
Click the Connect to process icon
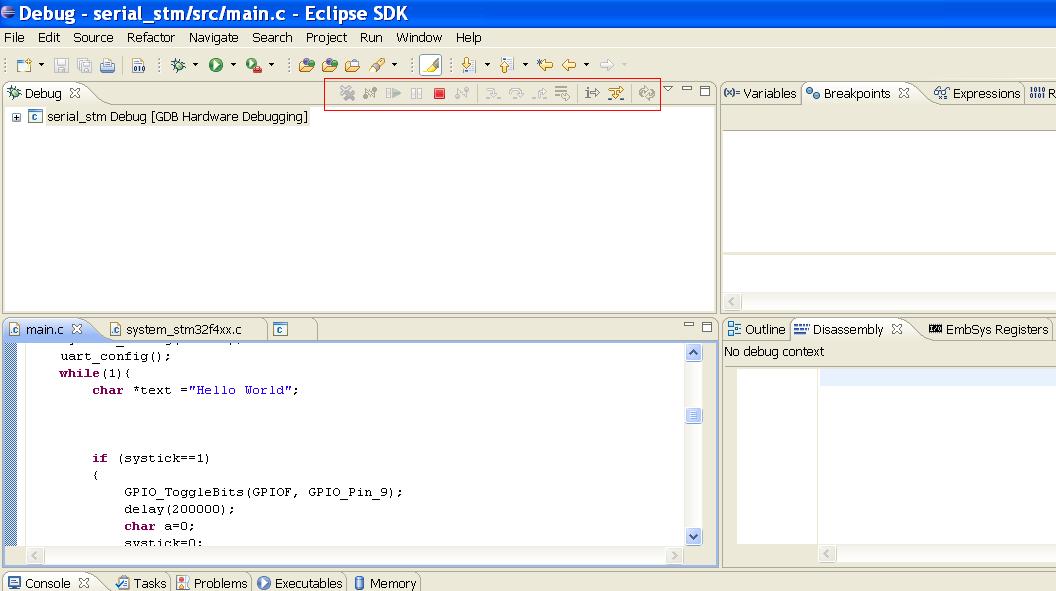pyautogui.click(x=370, y=94)
